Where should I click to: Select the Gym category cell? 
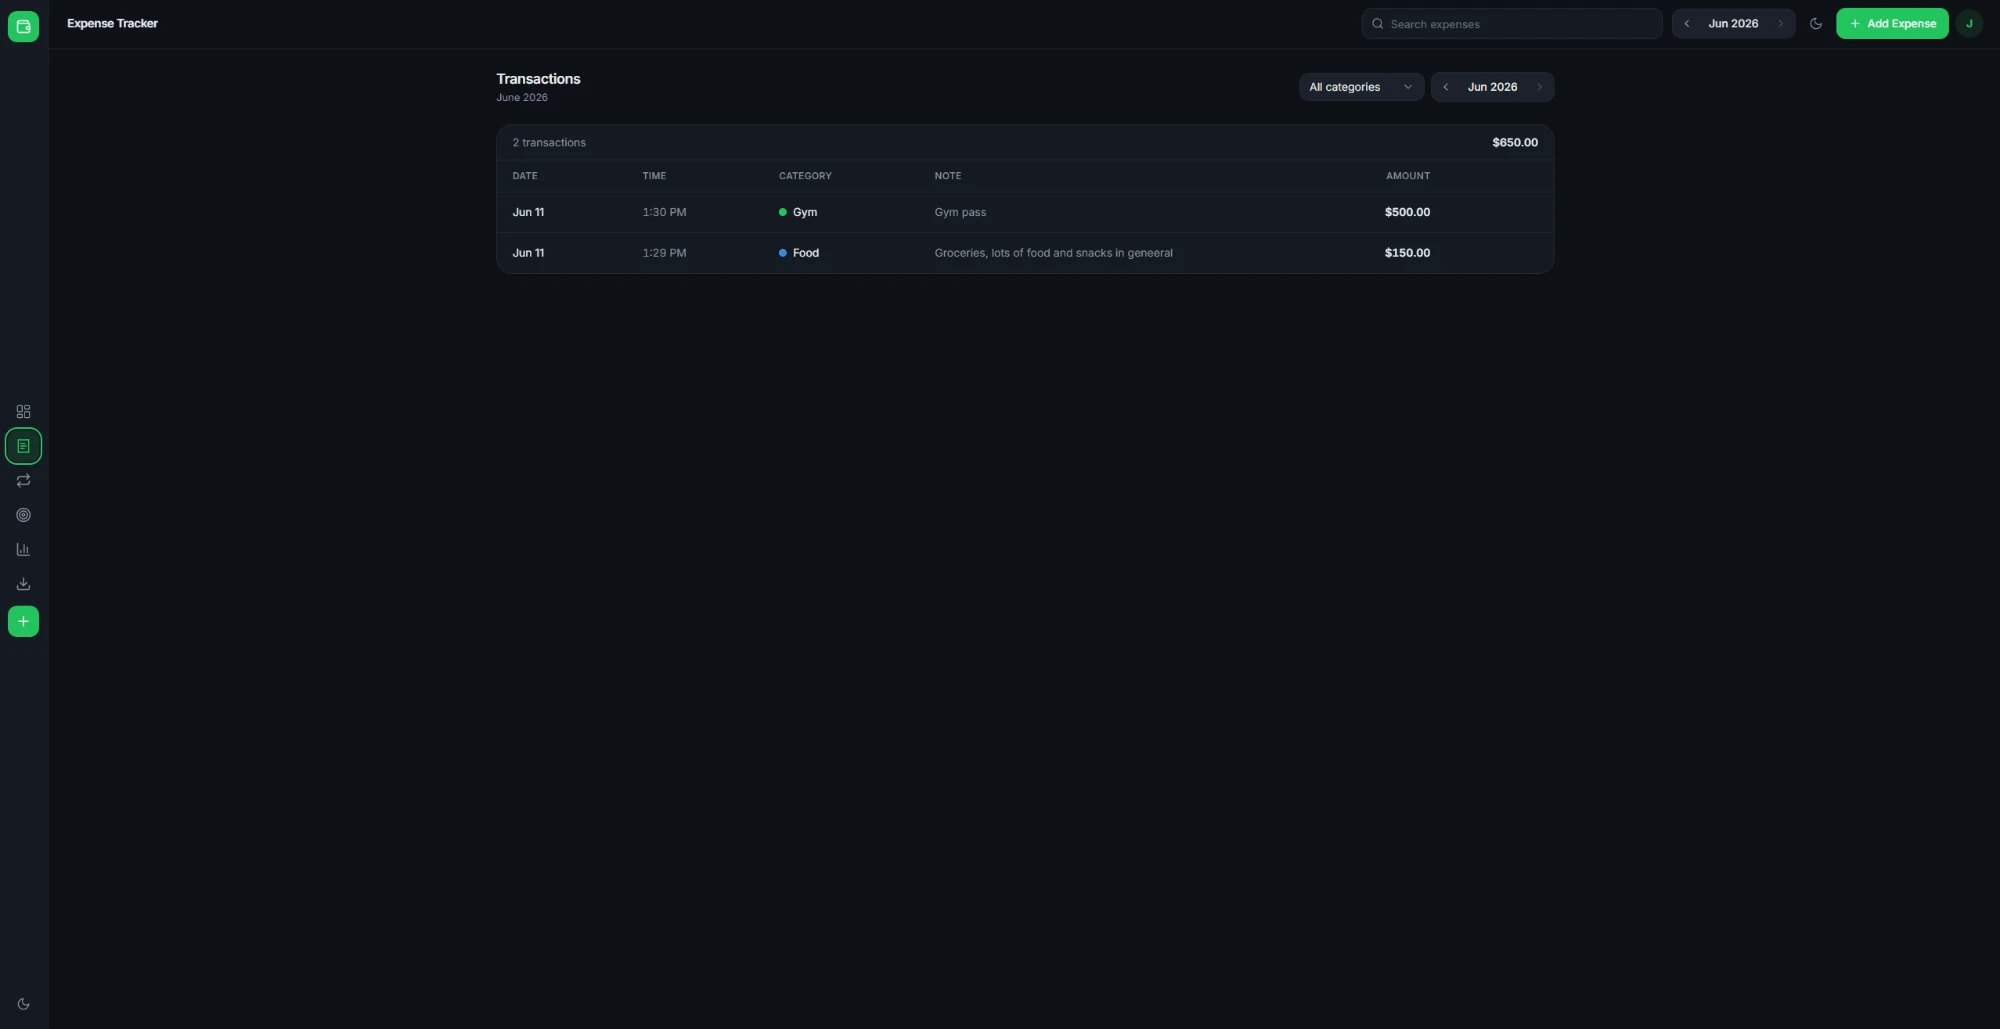tap(798, 212)
